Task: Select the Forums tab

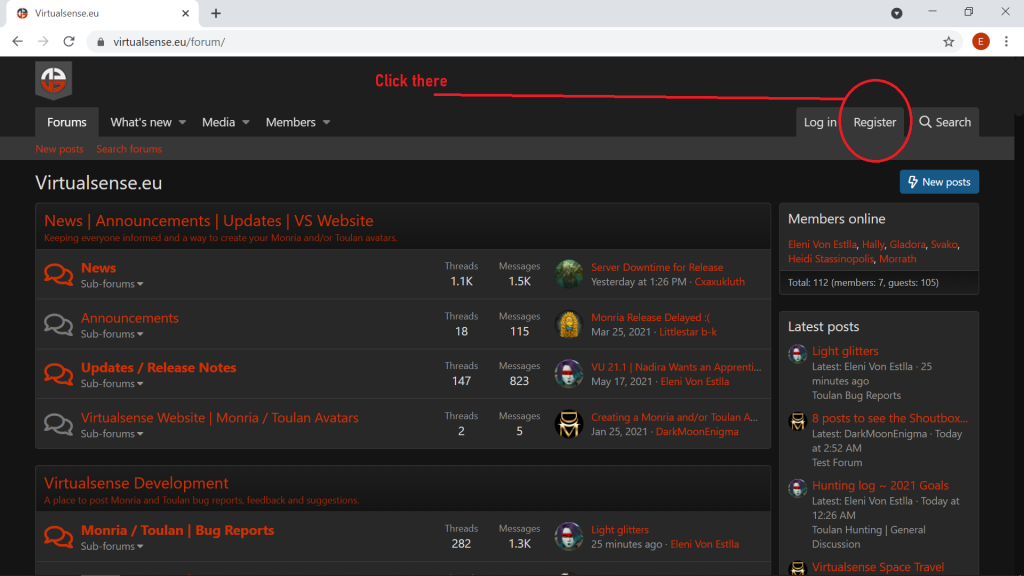Action: click(x=67, y=122)
